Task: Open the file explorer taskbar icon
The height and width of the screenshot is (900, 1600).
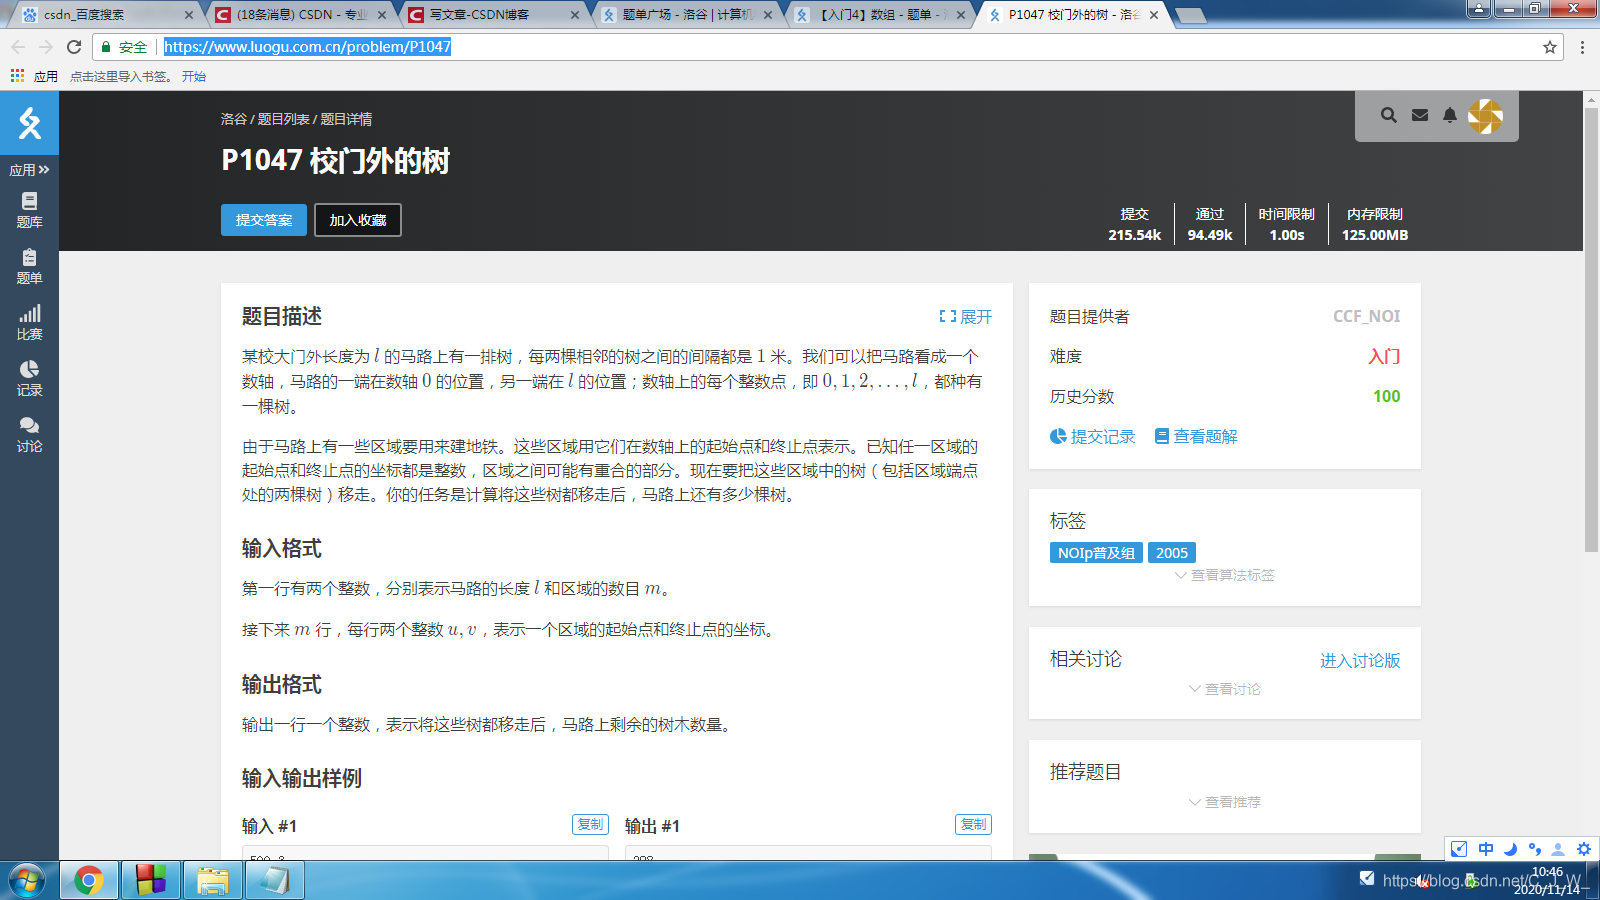Action: click(x=213, y=881)
